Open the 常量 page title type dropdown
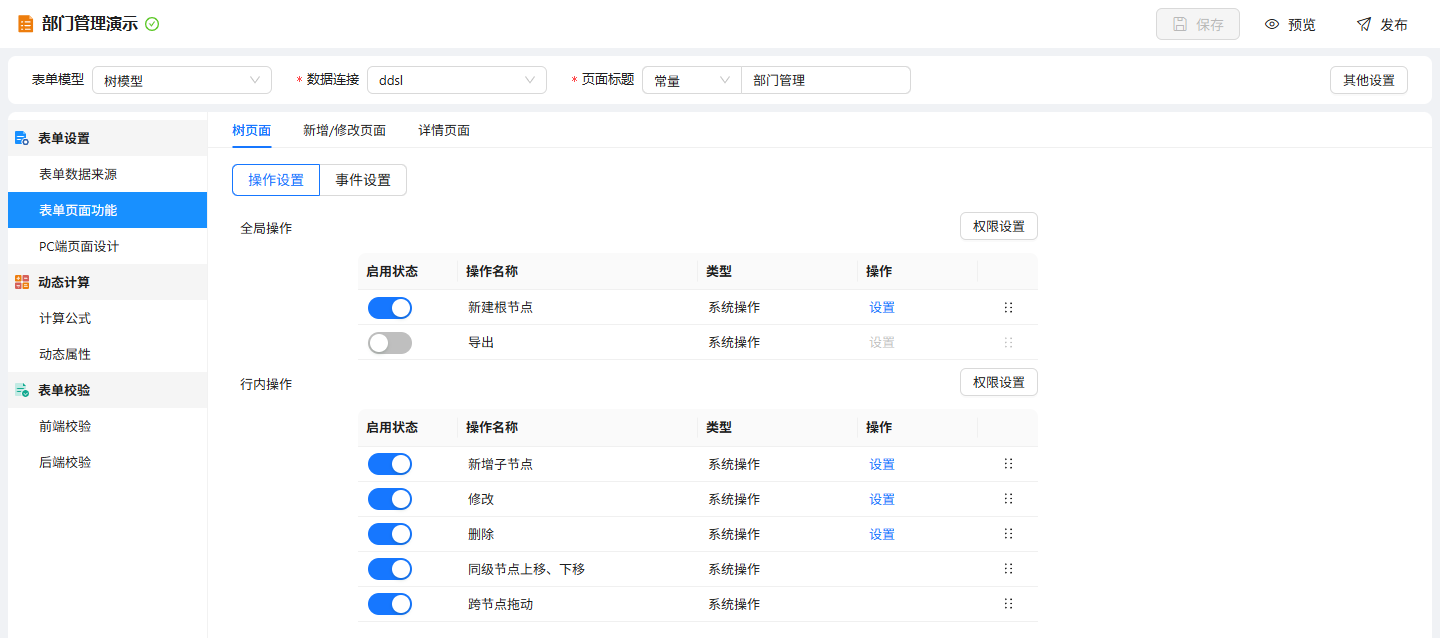This screenshot has width=1440, height=638. click(x=692, y=80)
